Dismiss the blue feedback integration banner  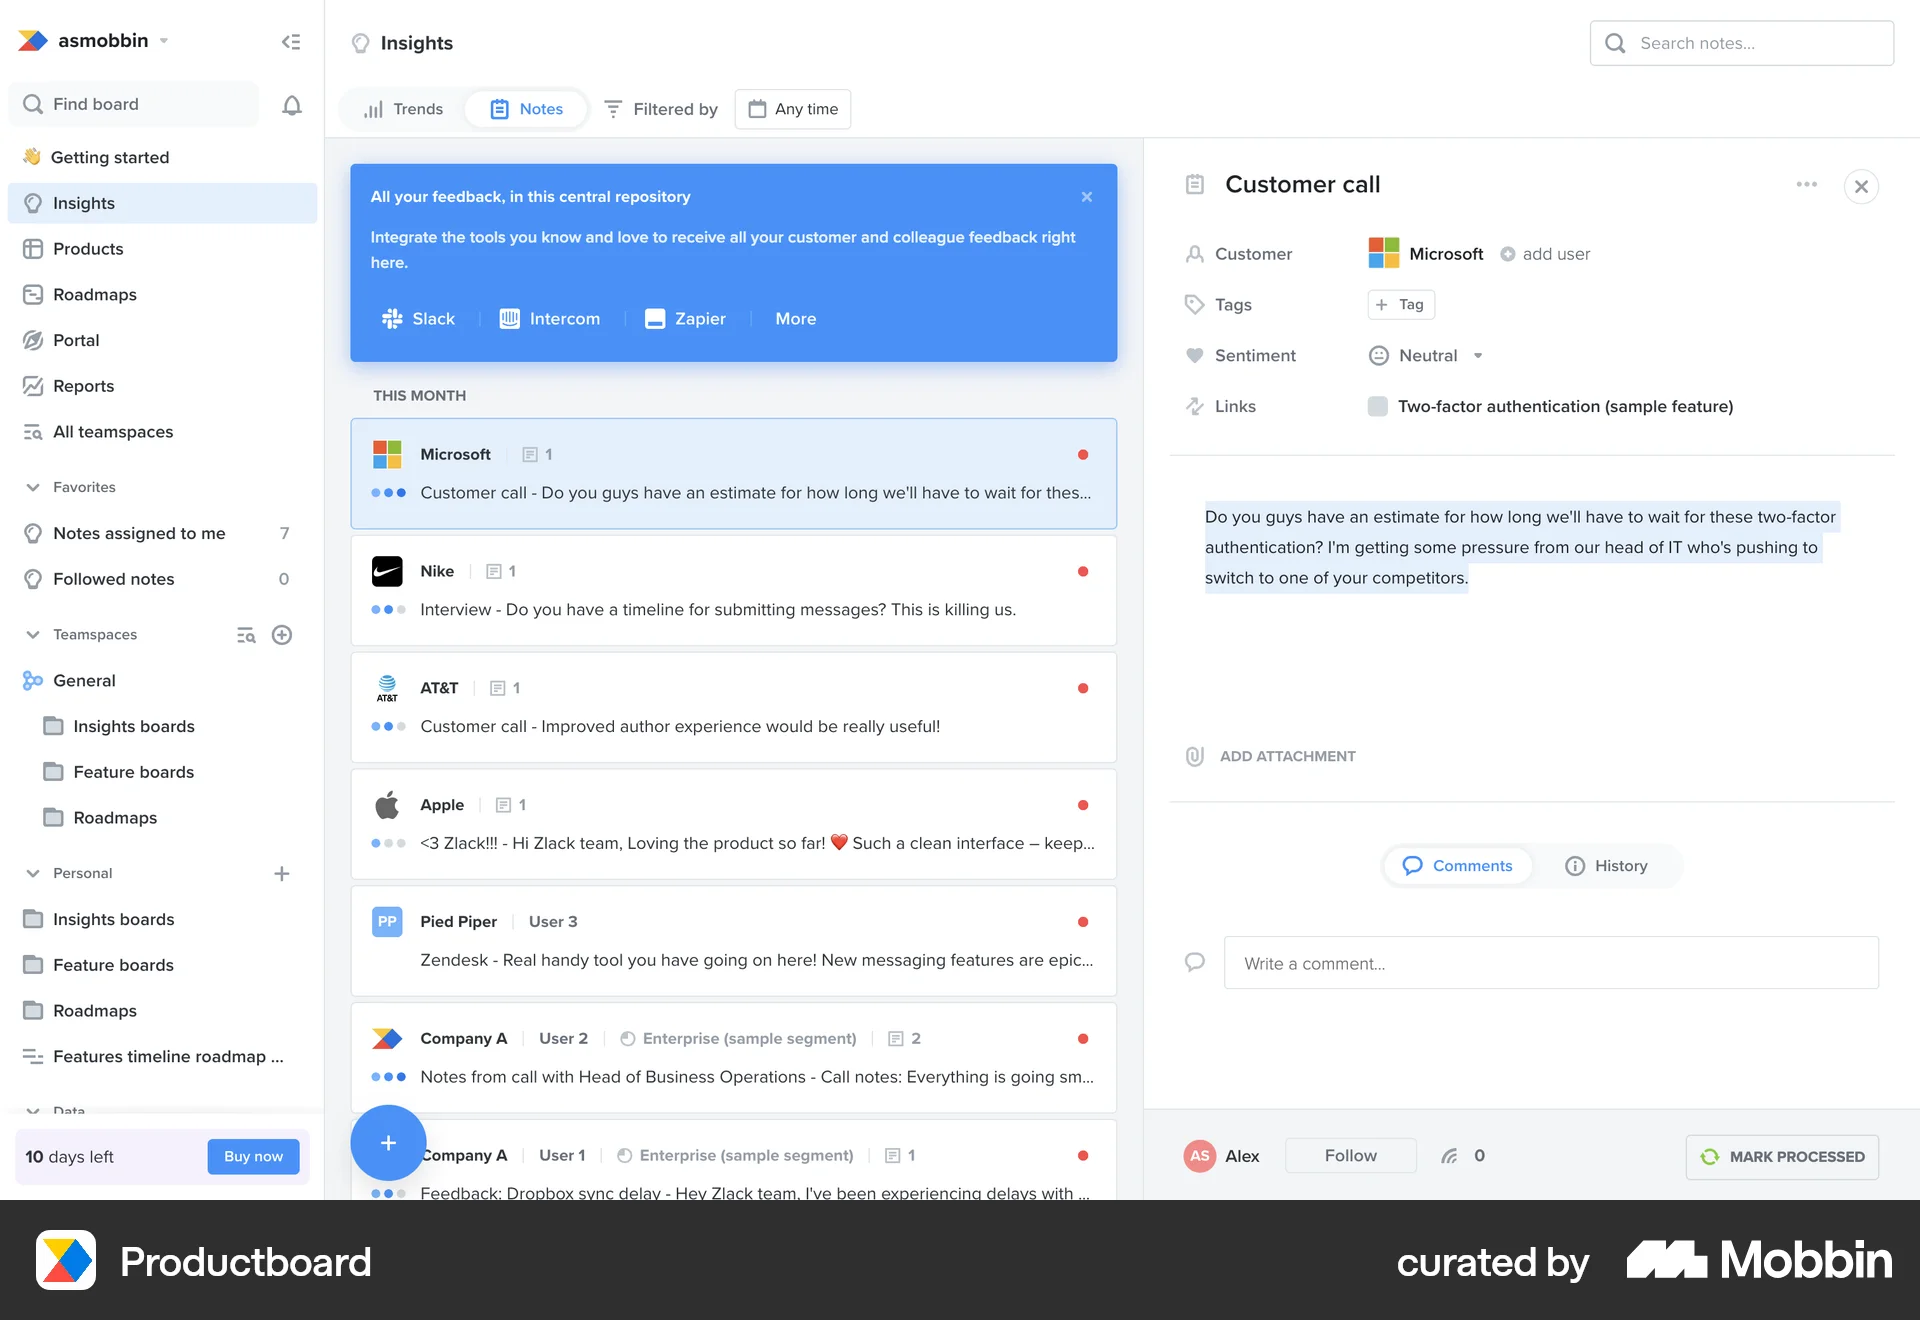pyautogui.click(x=1087, y=197)
